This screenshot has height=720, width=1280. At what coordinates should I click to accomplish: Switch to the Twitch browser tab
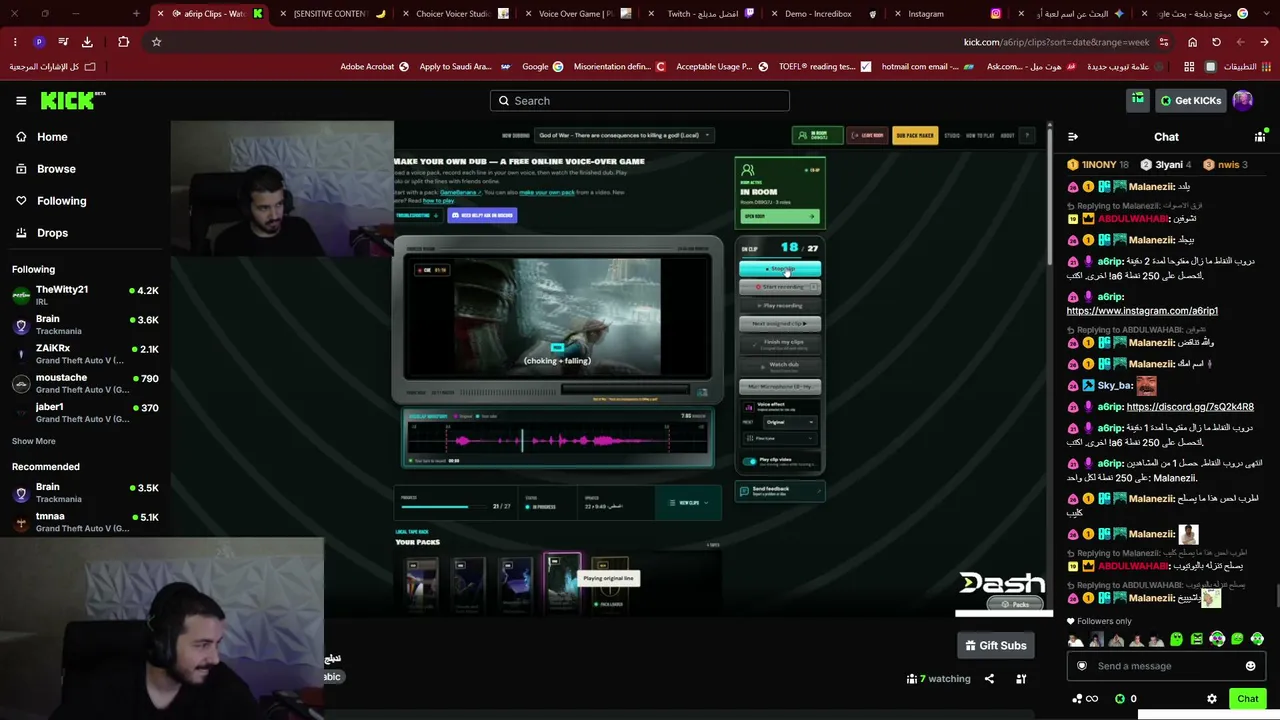[700, 14]
